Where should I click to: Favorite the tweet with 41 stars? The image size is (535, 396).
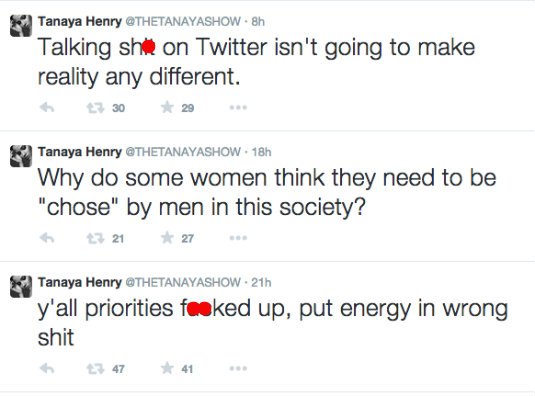[167, 368]
